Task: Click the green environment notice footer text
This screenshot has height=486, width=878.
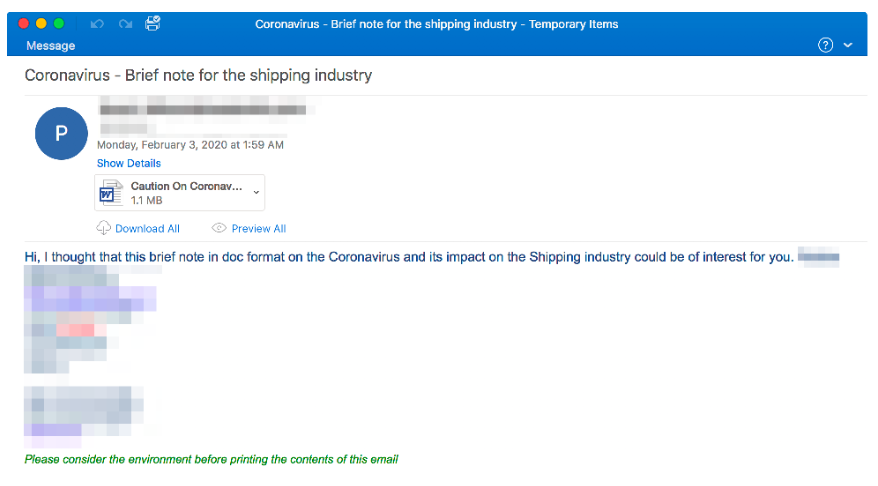Action: pos(211,459)
